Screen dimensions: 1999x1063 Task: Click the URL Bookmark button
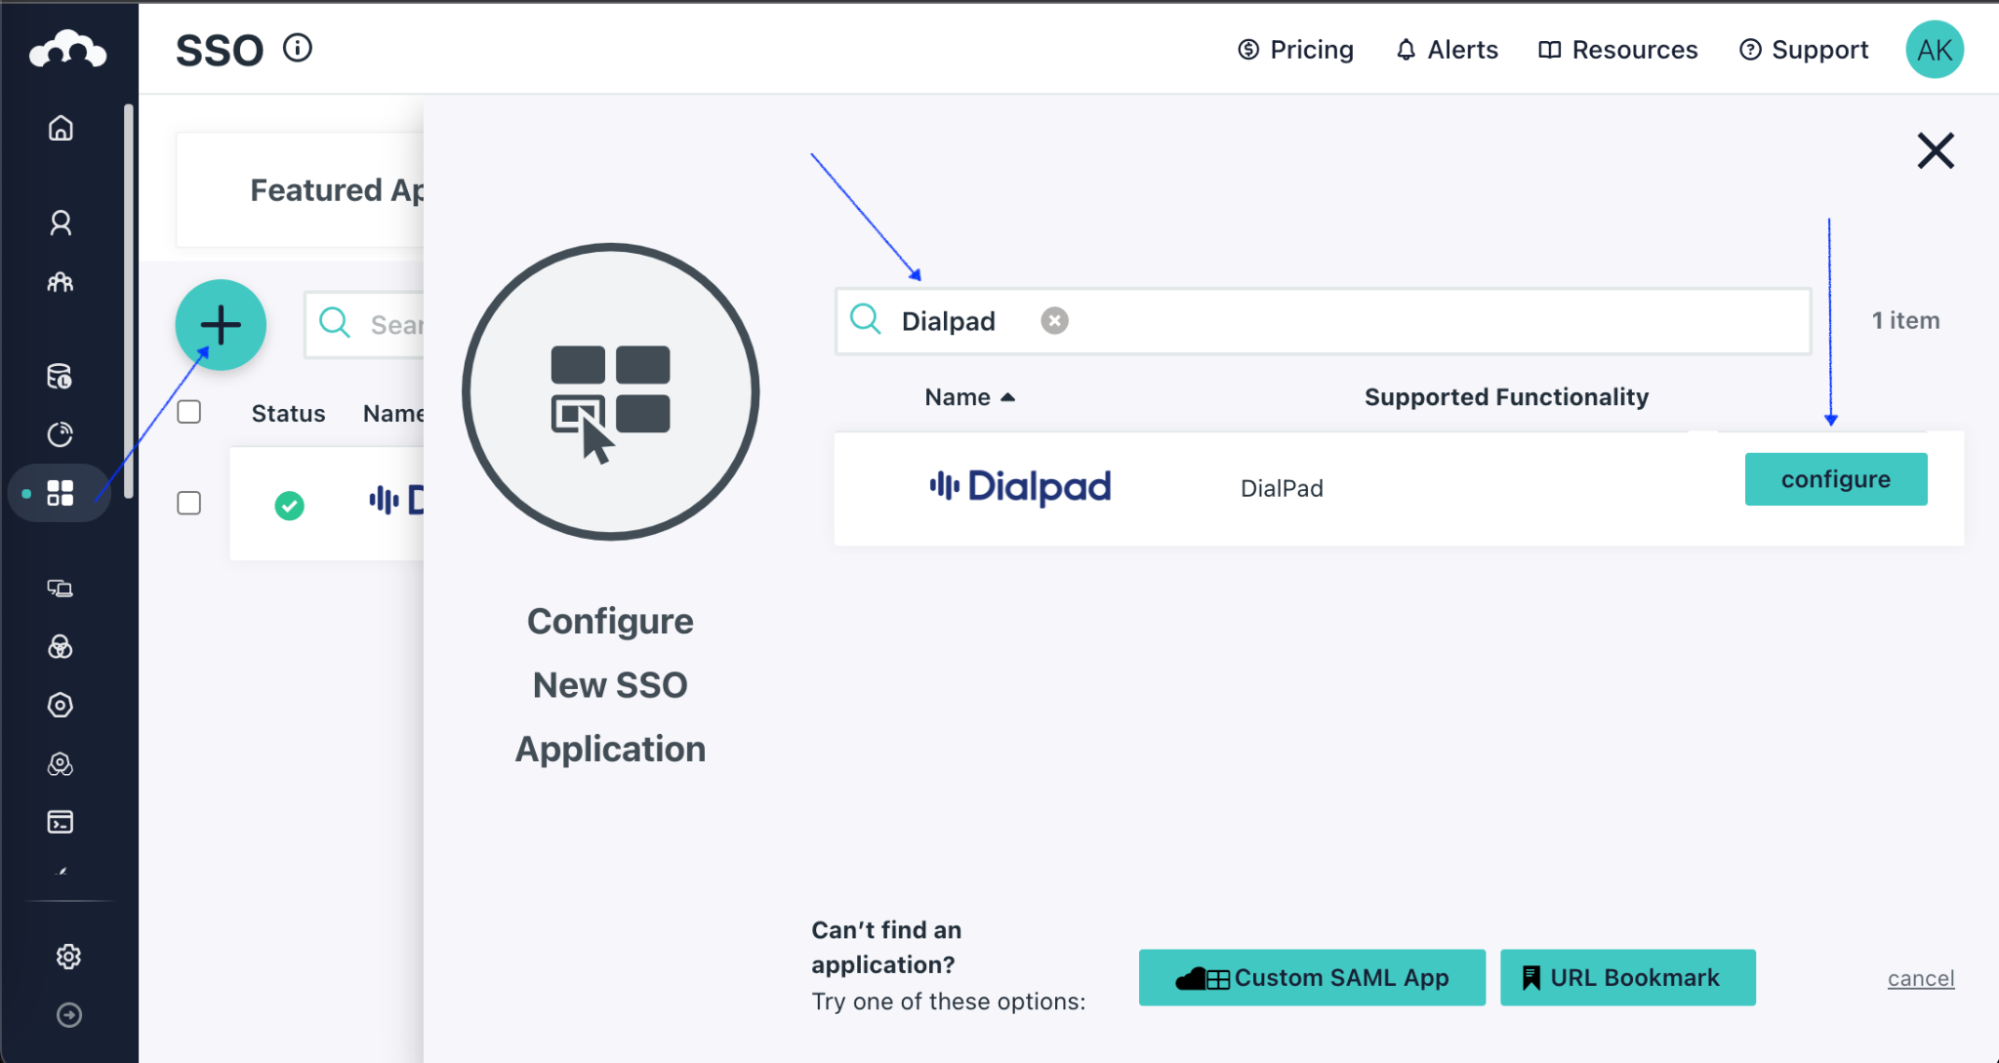1627,977
